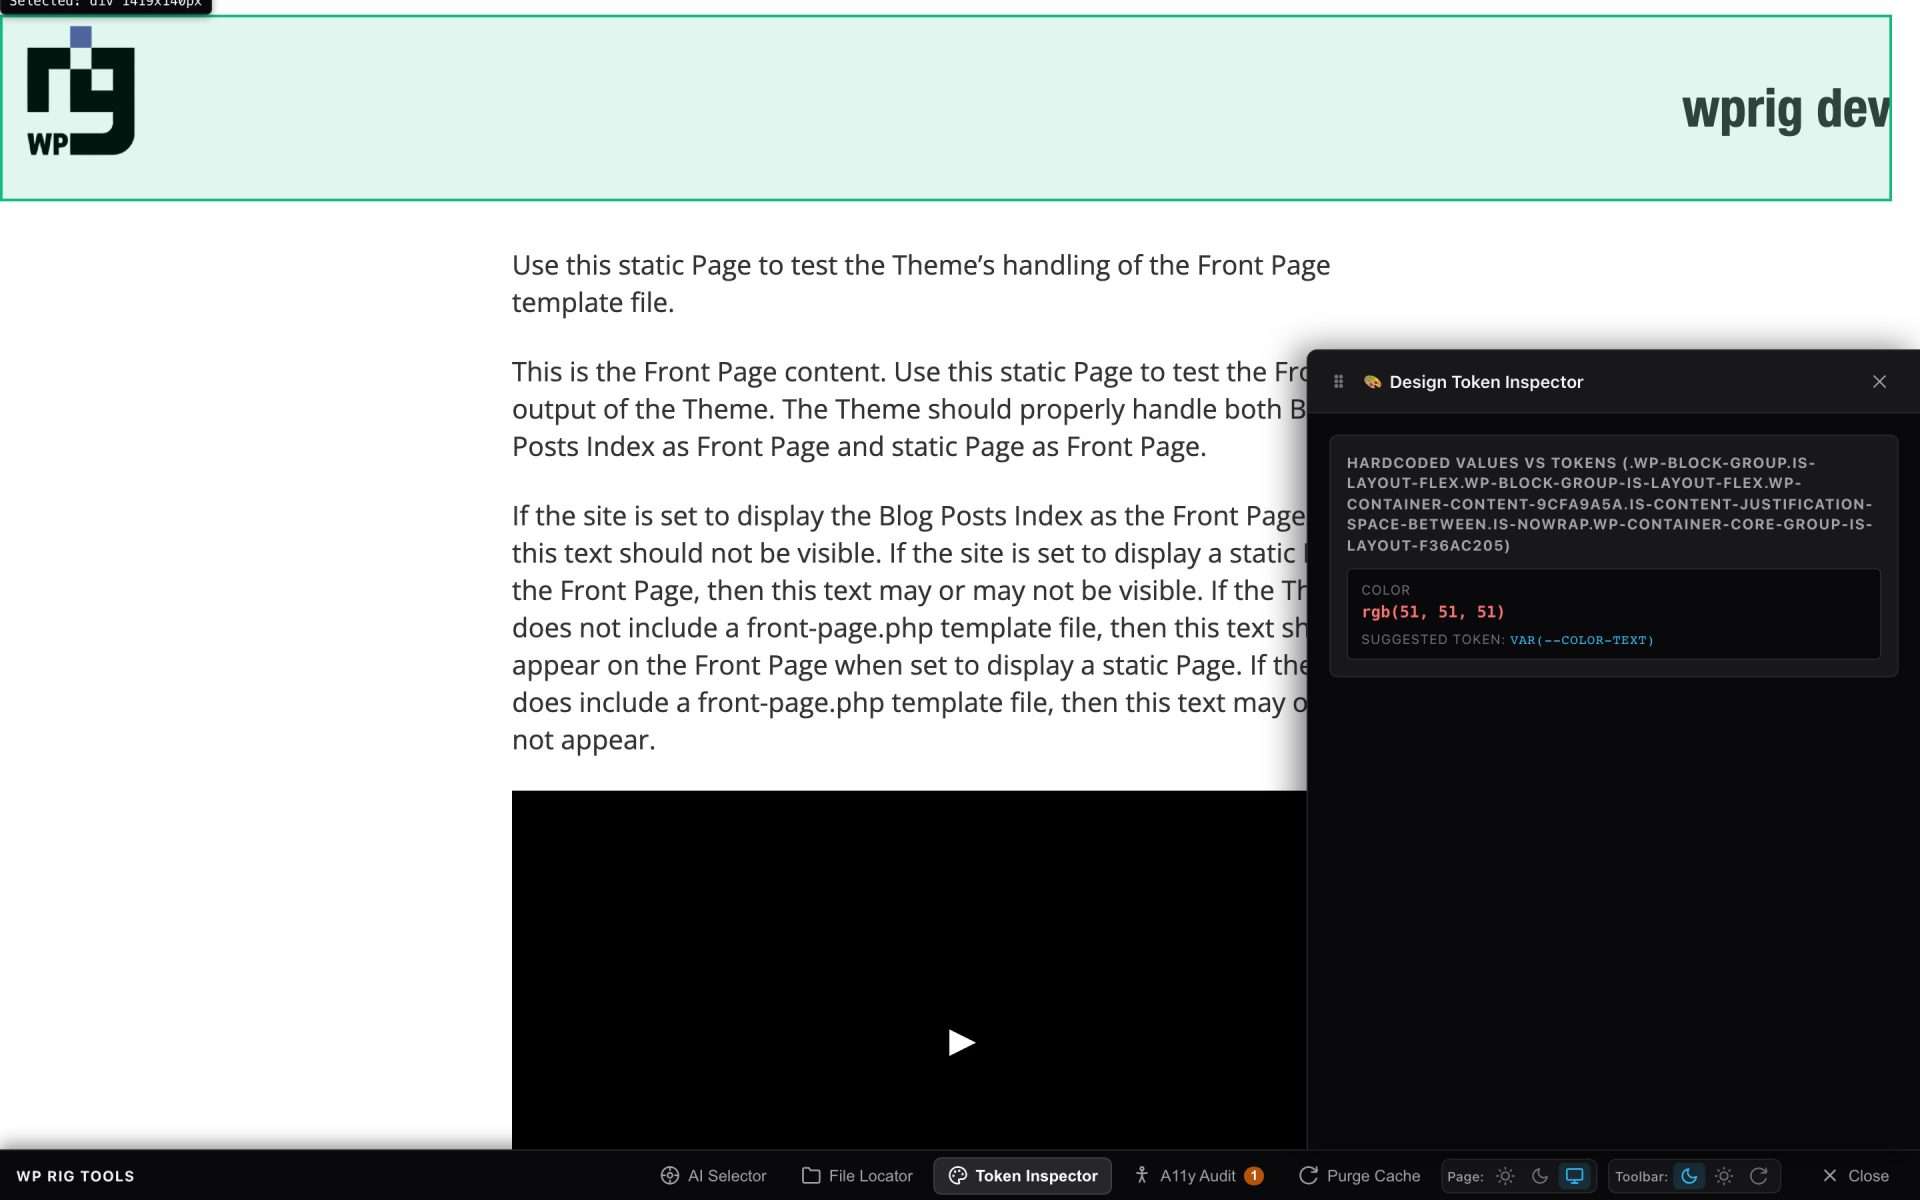Purge Cache from the toolbar

click(x=1359, y=1176)
